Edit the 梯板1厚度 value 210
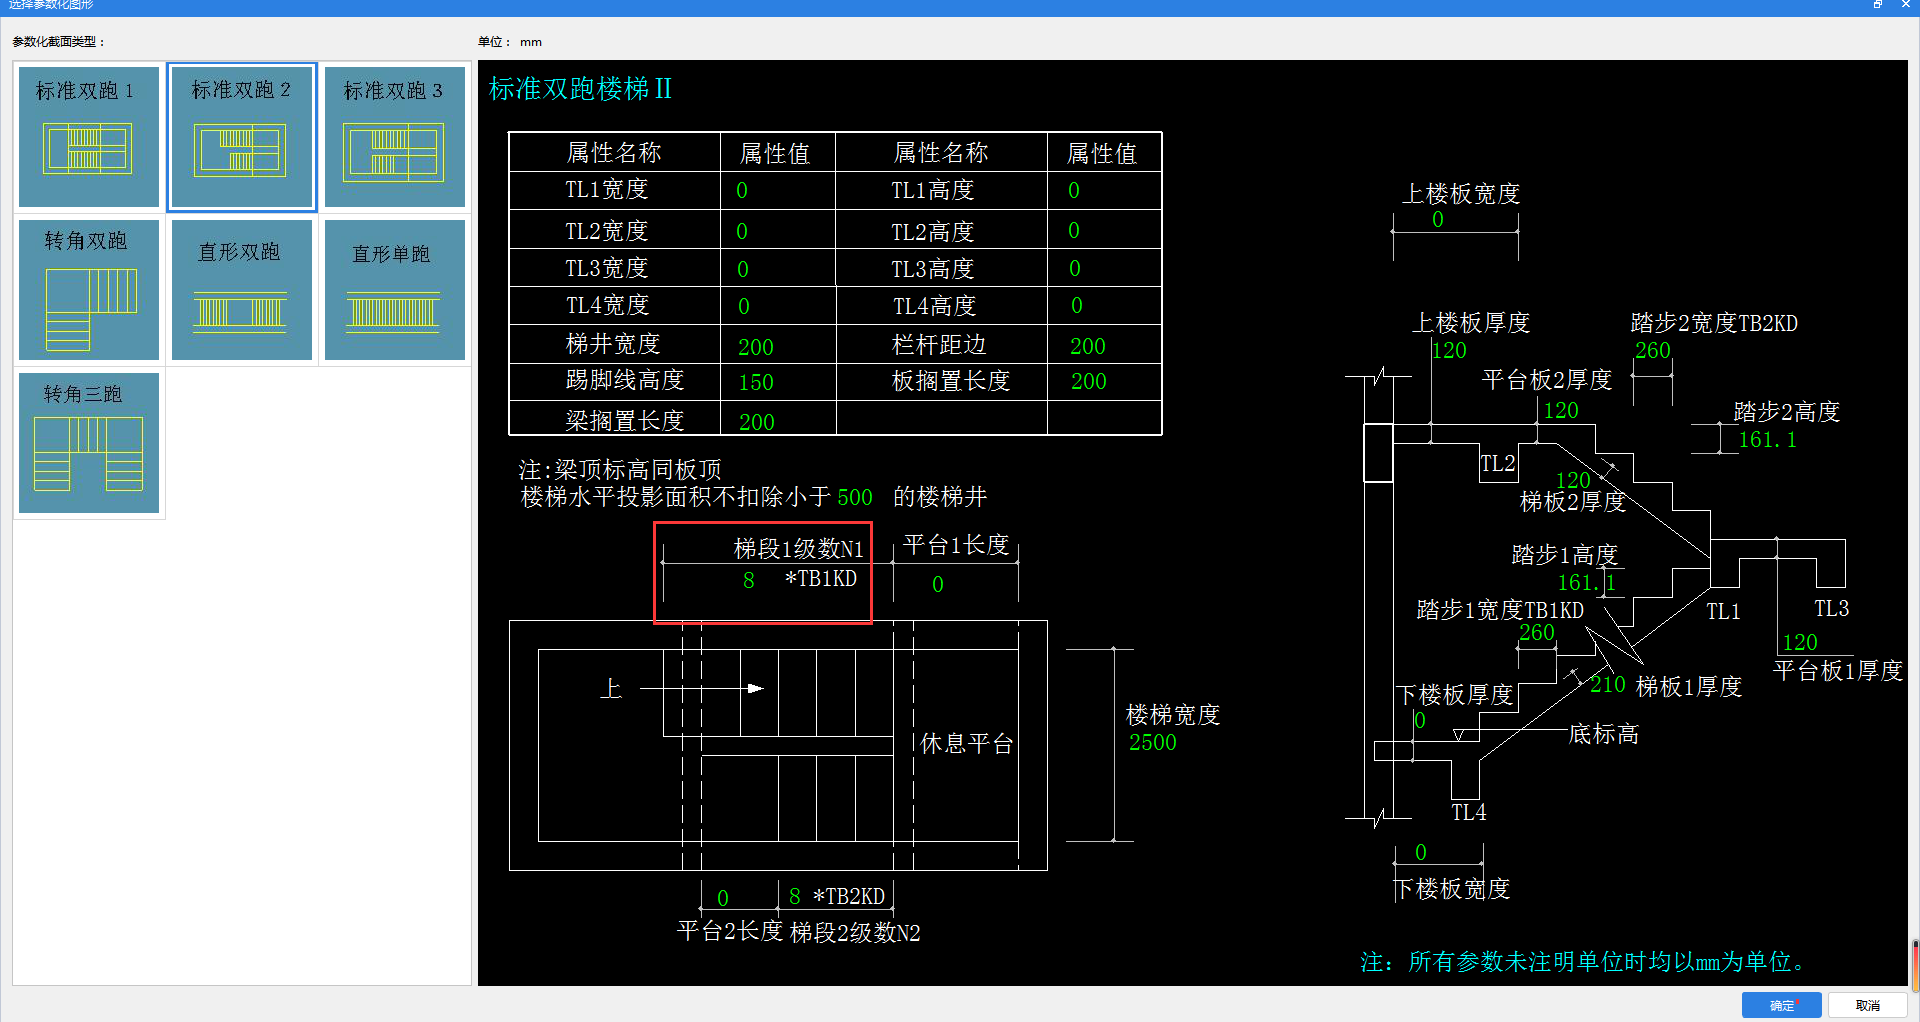The image size is (1920, 1022). 1608,684
